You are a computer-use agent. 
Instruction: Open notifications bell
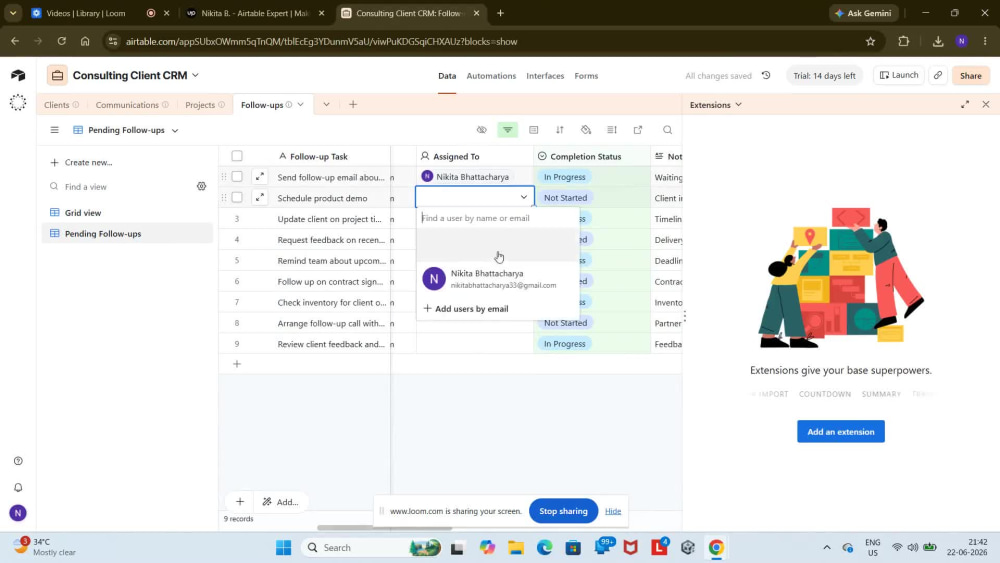click(x=18, y=488)
